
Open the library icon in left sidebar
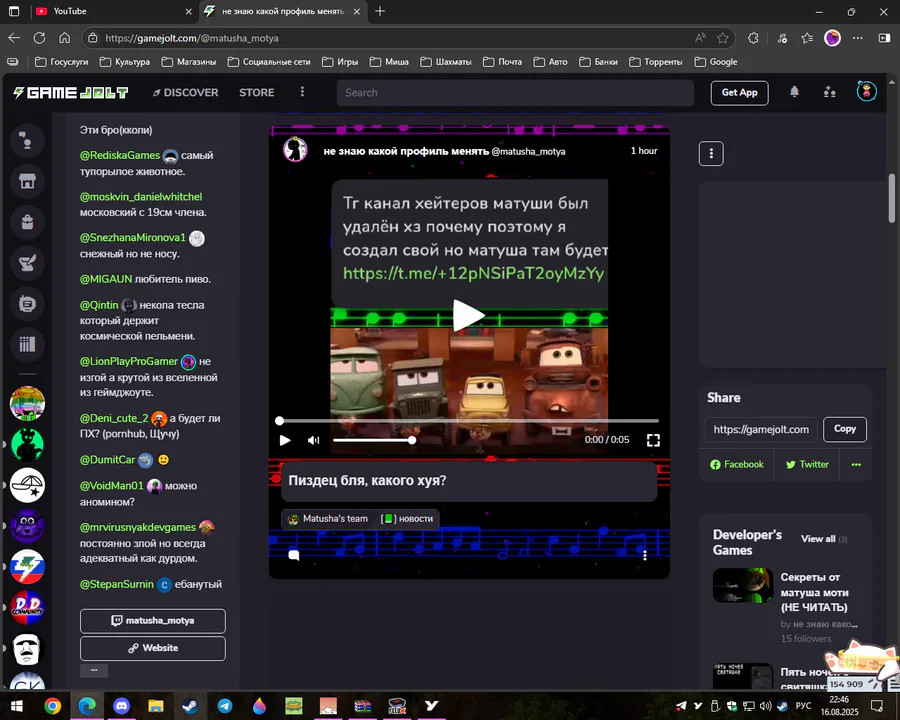[27, 344]
